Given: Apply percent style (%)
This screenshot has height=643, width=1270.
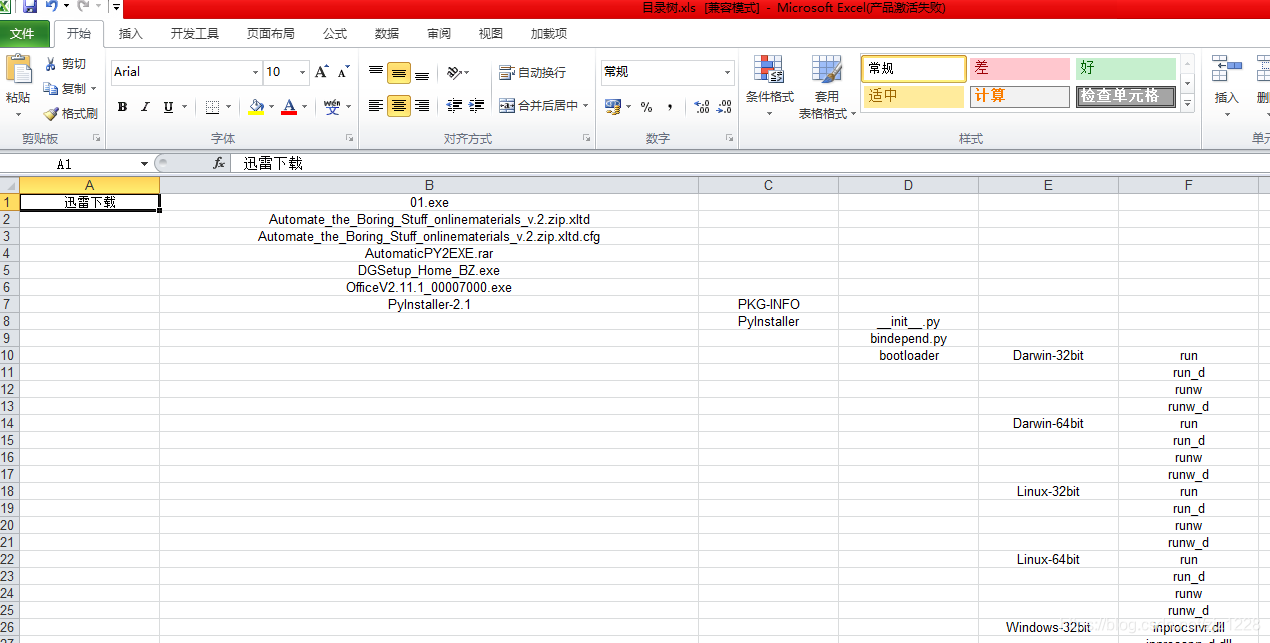Looking at the screenshot, I should pyautogui.click(x=647, y=107).
